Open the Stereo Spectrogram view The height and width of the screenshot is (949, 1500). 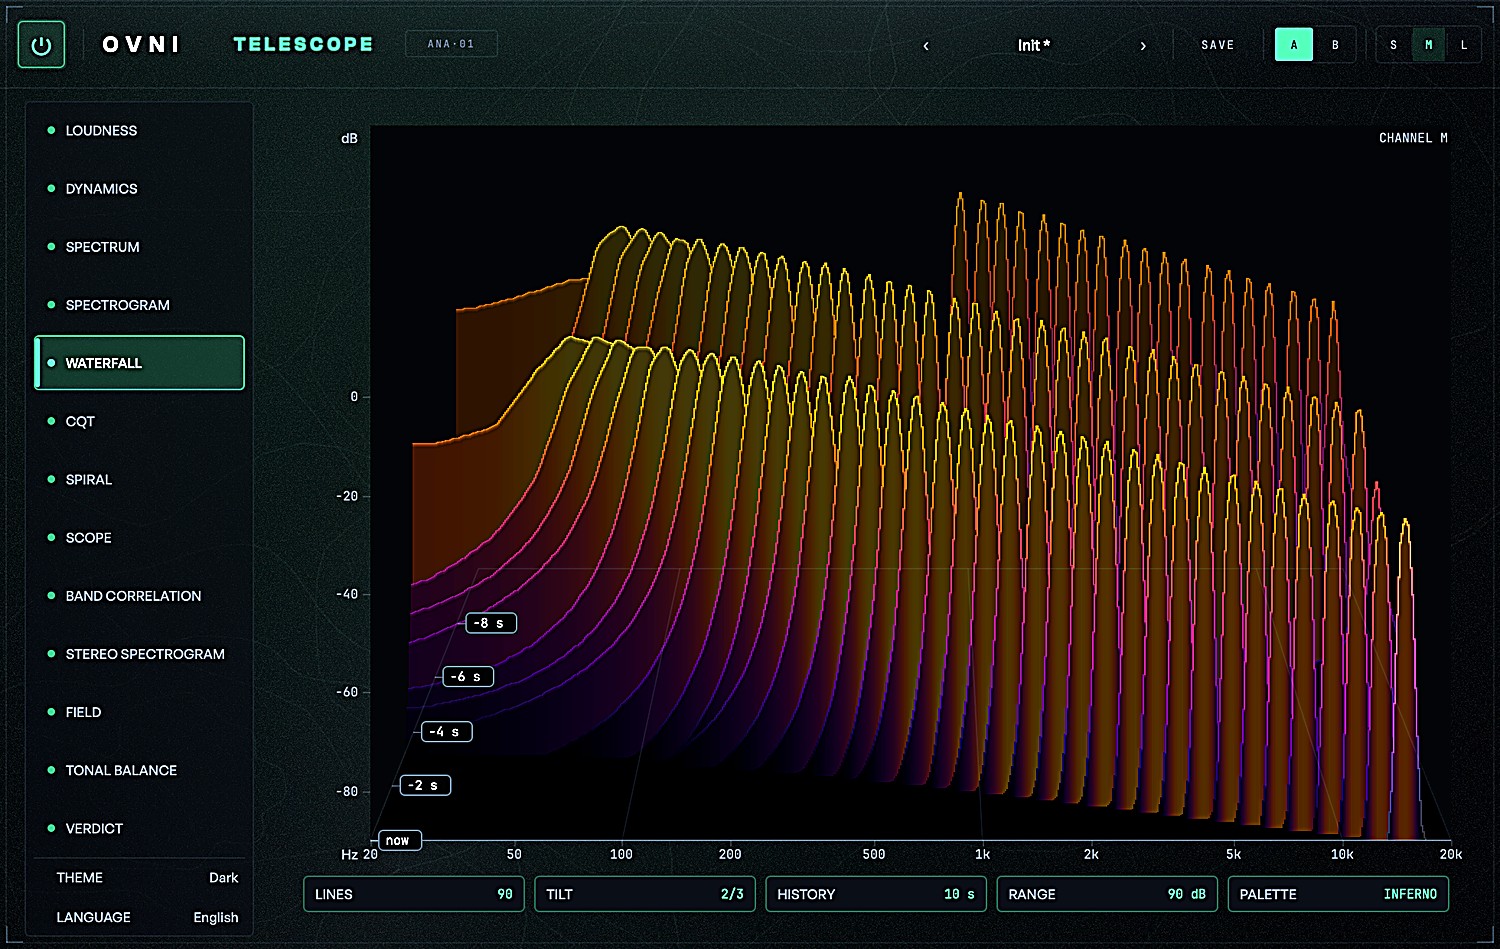coord(139,653)
